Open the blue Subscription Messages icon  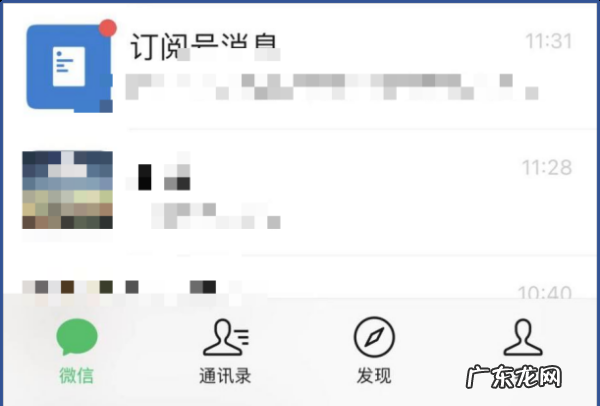(x=69, y=68)
